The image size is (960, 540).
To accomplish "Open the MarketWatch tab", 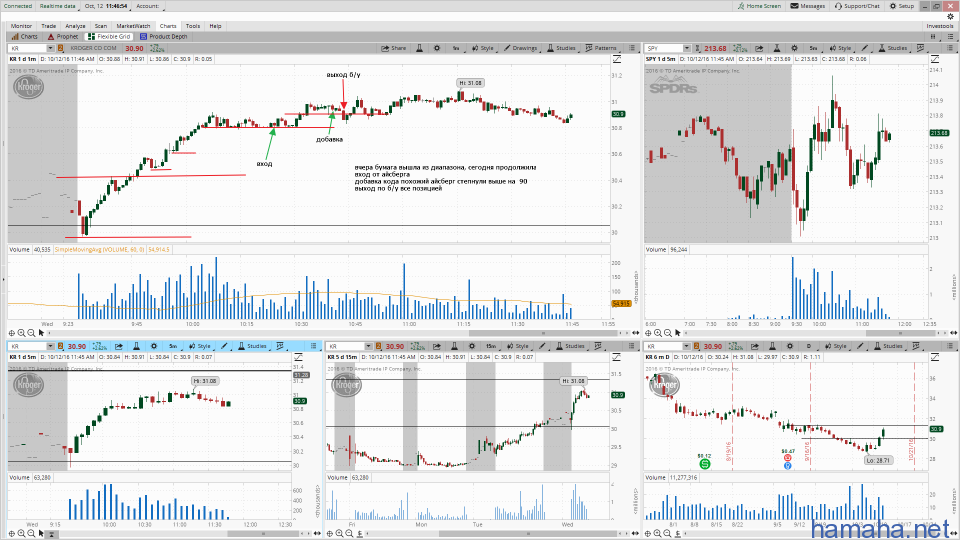I will (x=133, y=26).
